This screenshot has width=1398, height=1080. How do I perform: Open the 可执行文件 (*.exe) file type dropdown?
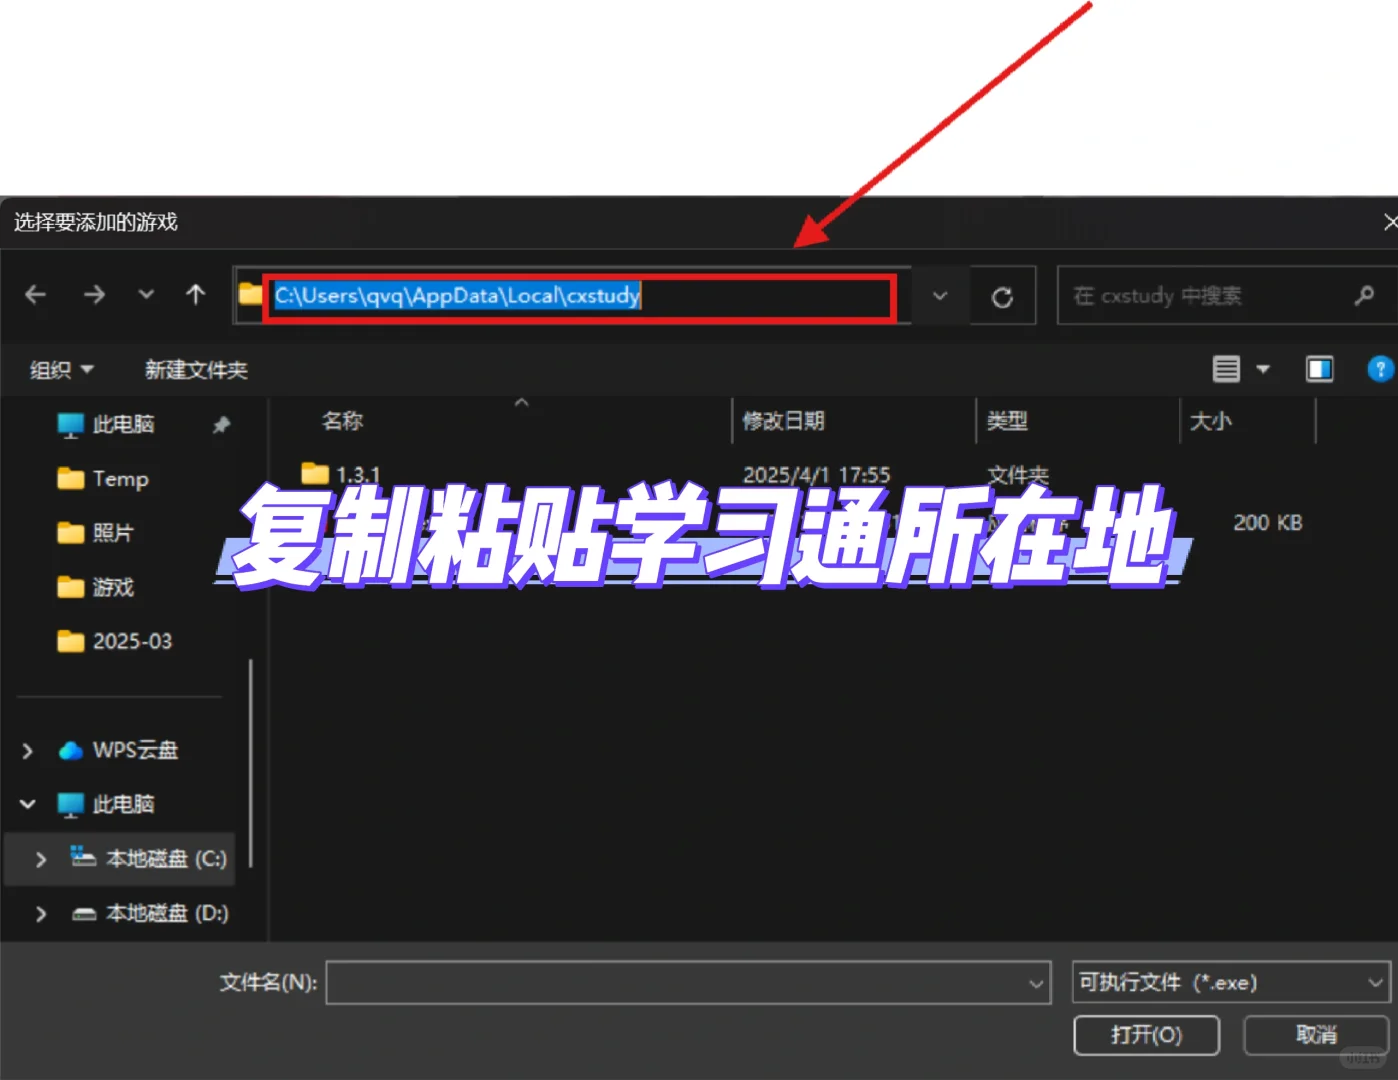[1231, 983]
